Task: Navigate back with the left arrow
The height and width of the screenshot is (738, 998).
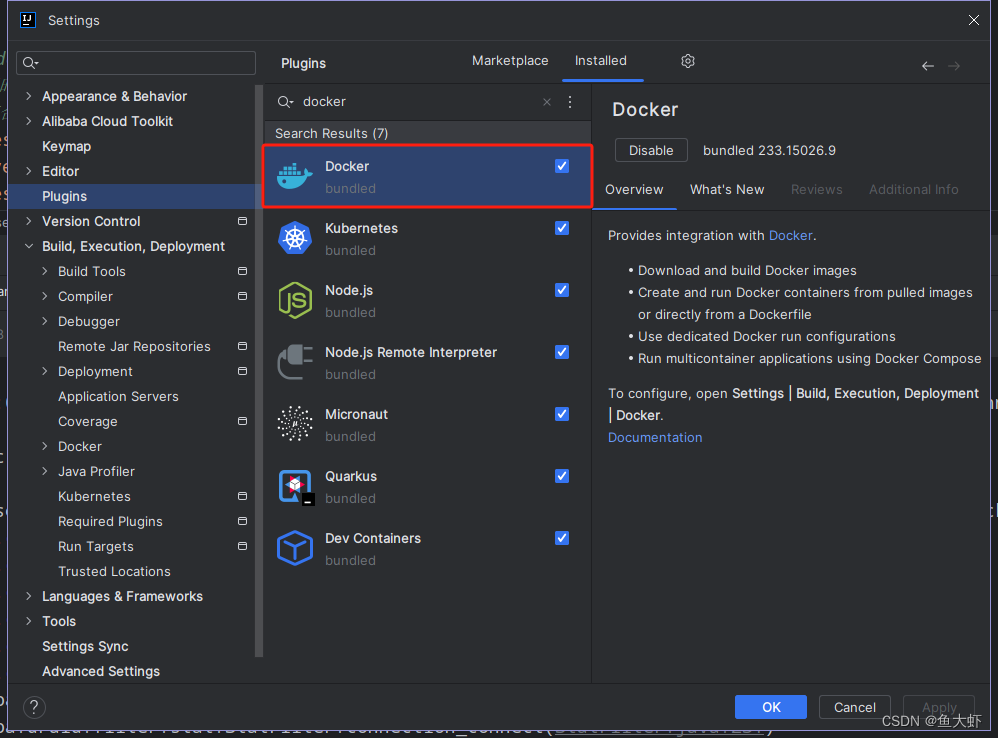Action: [928, 66]
